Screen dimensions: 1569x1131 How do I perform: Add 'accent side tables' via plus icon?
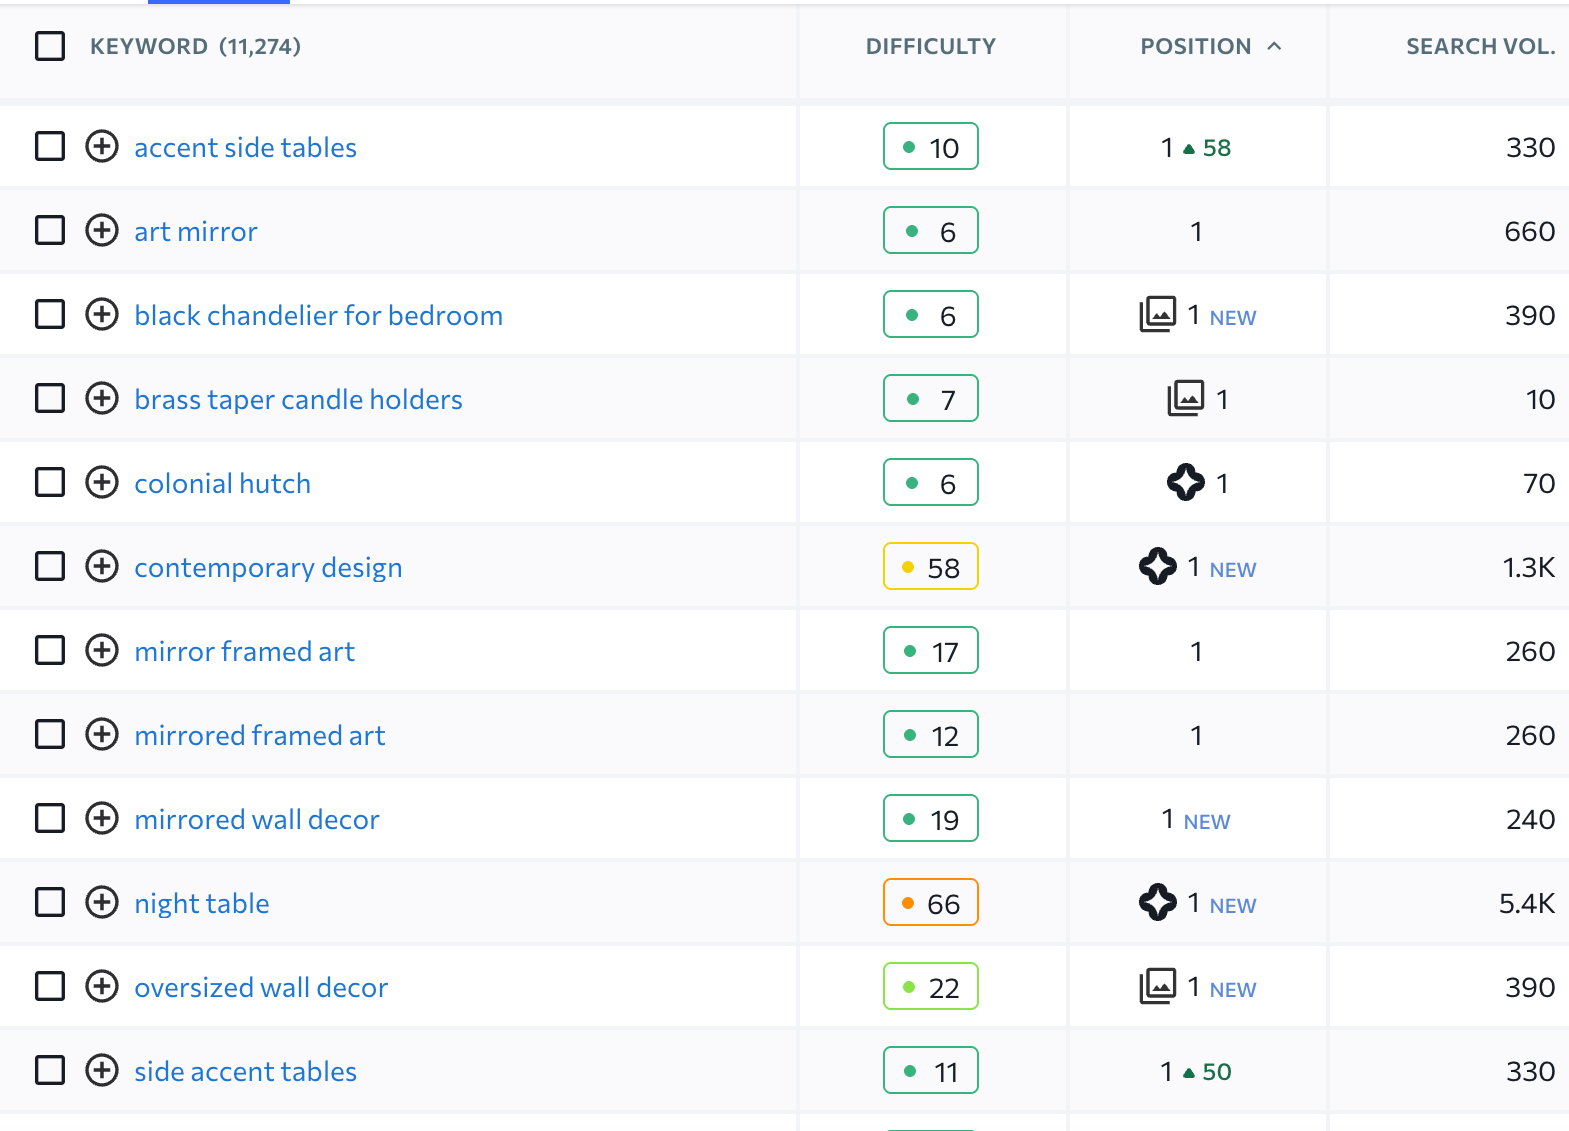click(102, 147)
